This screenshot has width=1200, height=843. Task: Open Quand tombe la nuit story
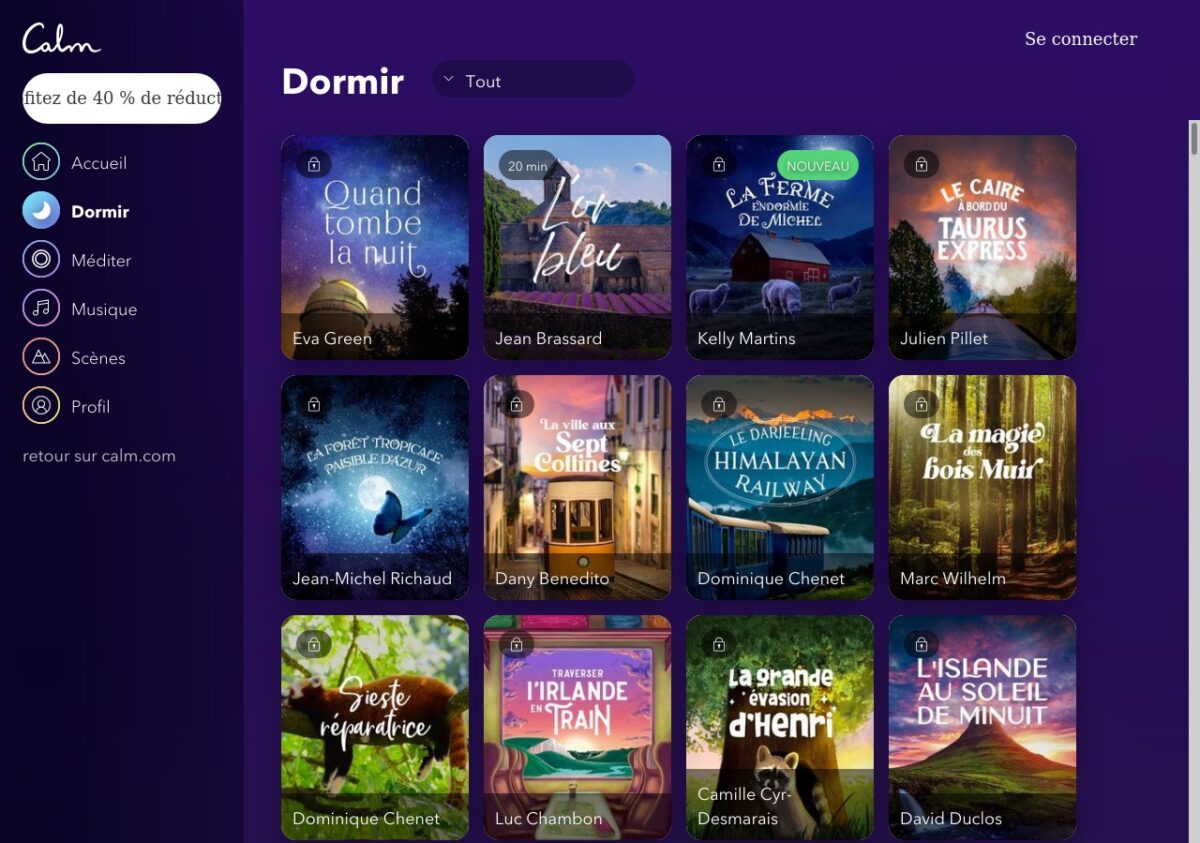(375, 247)
